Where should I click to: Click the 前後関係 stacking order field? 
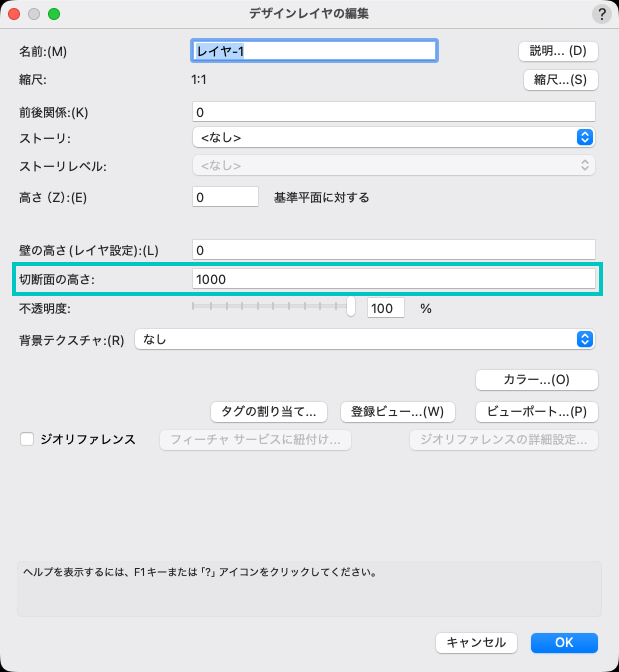(393, 111)
